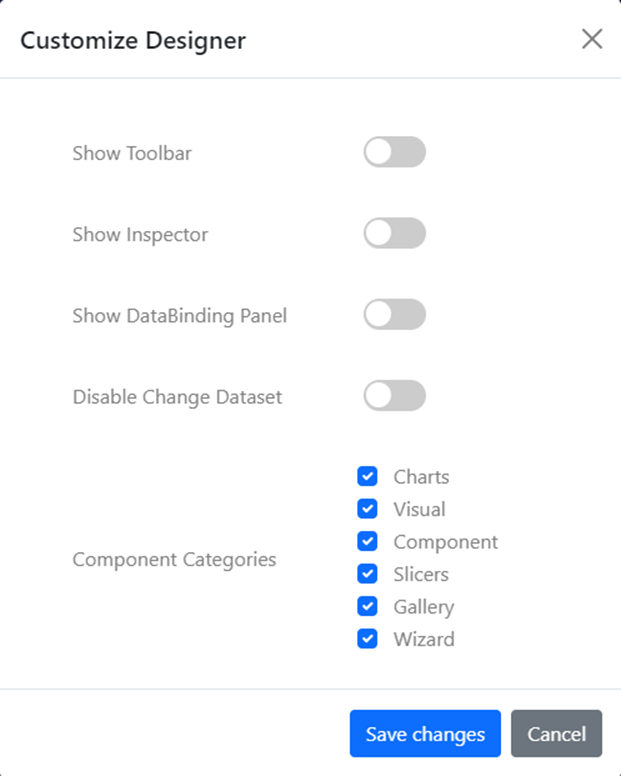Deselect the Component category checkbox

(367, 542)
